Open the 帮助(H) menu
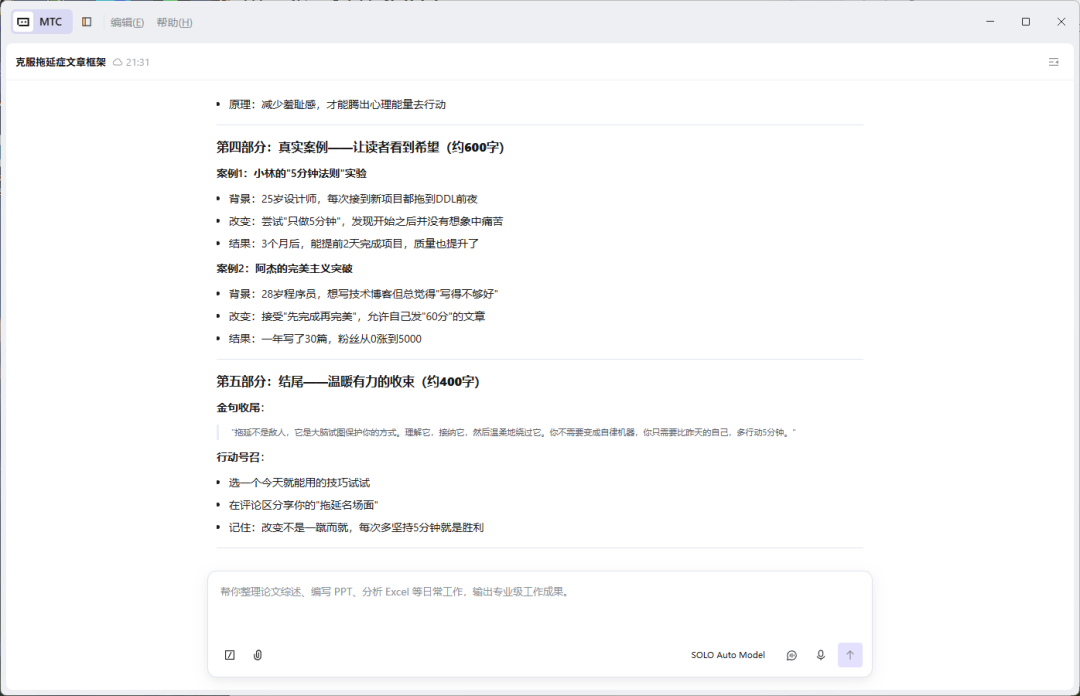Screen dimensions: 1080x696 click(x=174, y=23)
